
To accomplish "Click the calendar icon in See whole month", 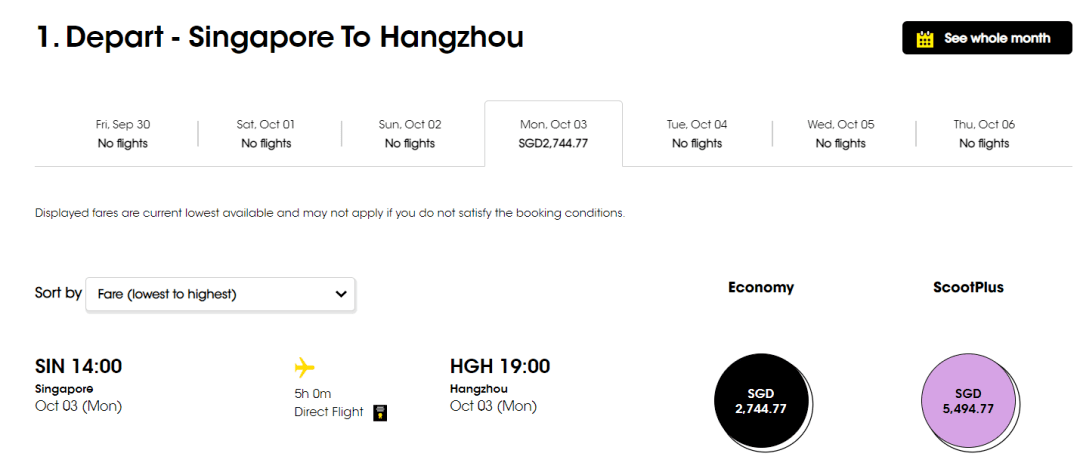I will click(925, 39).
